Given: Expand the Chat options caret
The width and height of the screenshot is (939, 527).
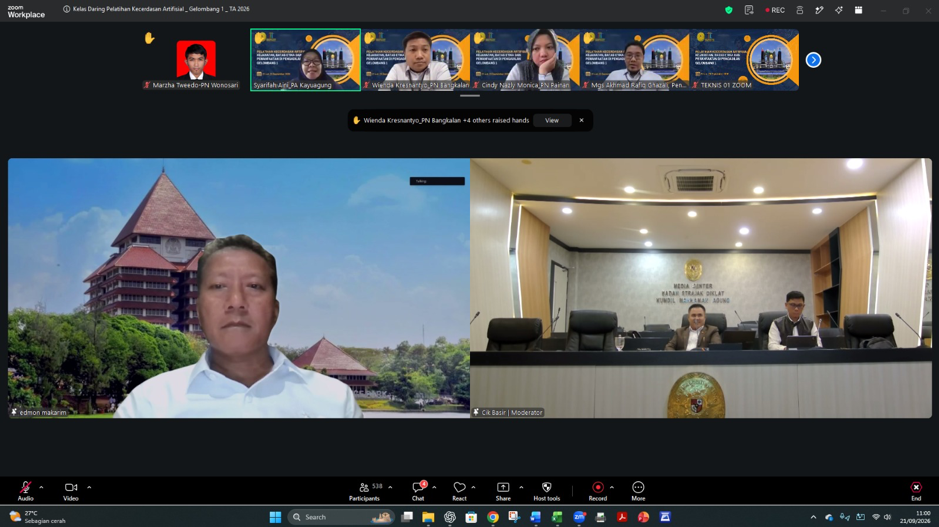Looking at the screenshot, I should click(434, 487).
